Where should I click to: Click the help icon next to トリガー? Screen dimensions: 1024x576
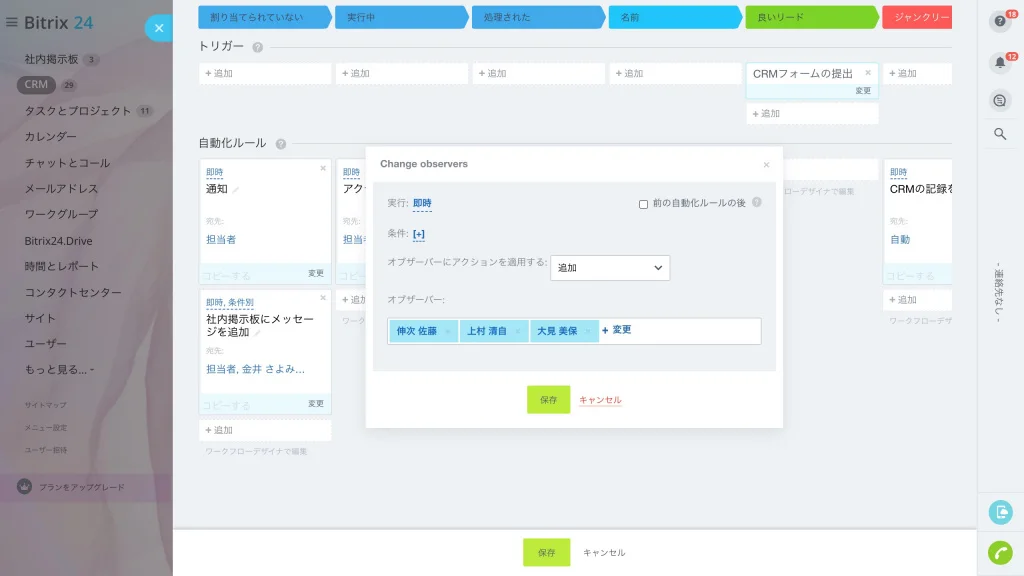[x=257, y=47]
